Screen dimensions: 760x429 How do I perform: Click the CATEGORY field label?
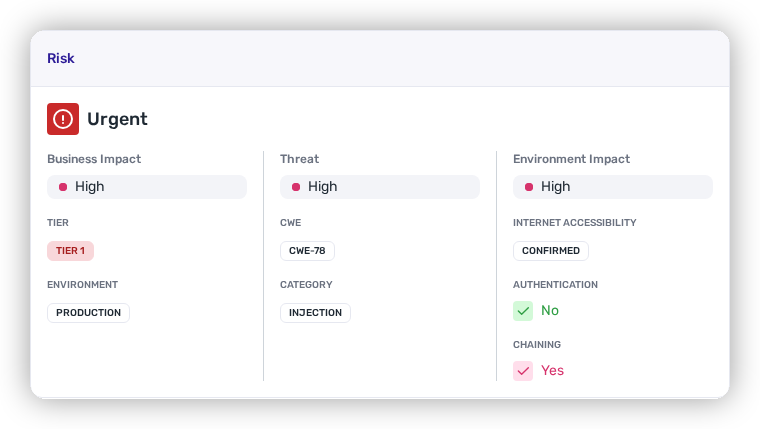(x=306, y=285)
